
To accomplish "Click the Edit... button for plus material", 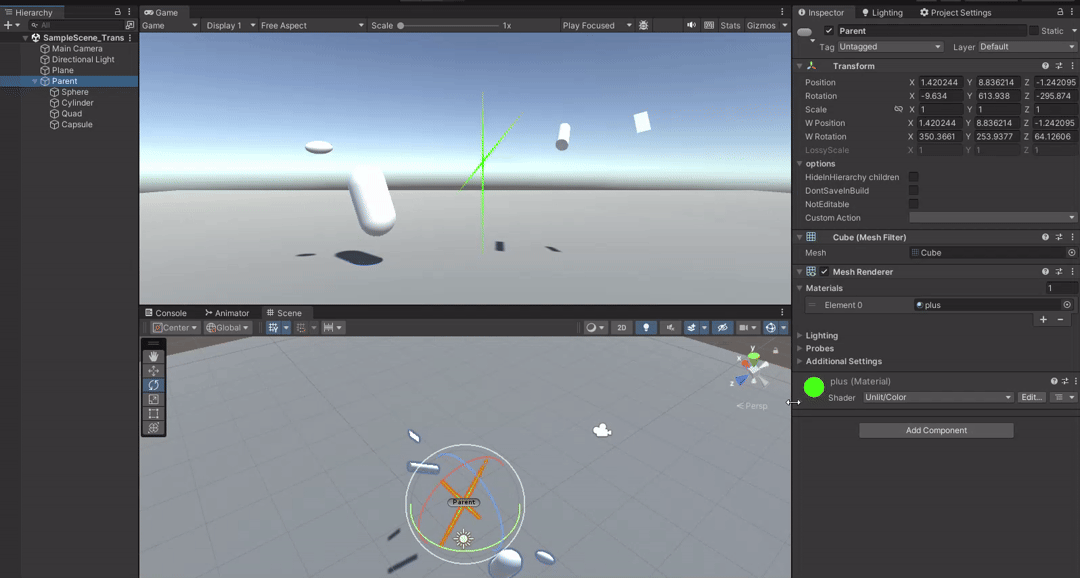I will [x=1031, y=398].
